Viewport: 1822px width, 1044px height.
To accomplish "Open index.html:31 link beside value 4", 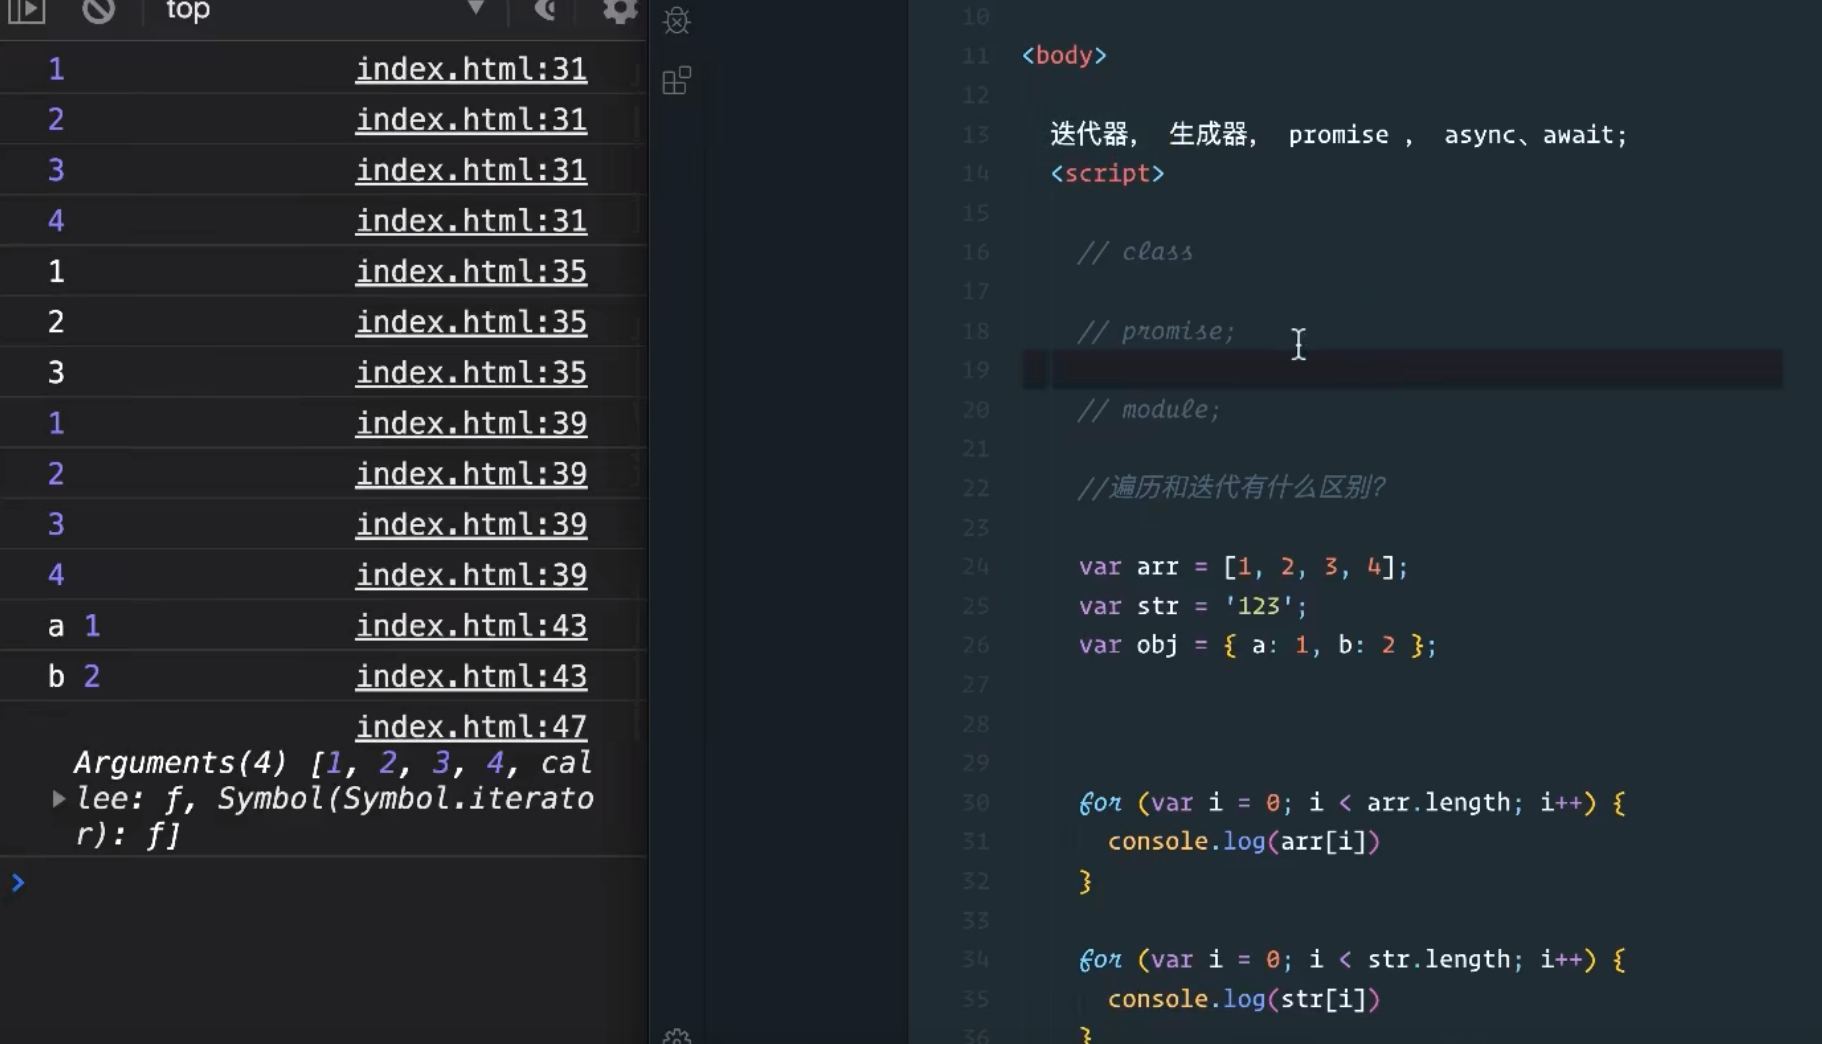I will point(471,220).
